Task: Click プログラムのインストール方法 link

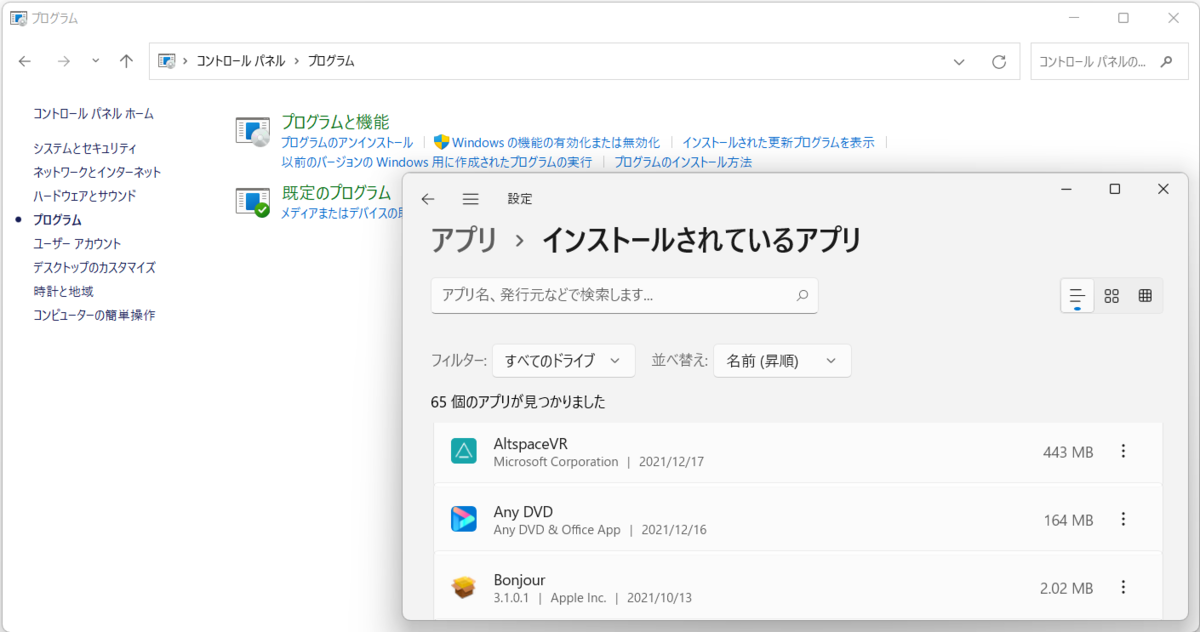Action: point(683,162)
